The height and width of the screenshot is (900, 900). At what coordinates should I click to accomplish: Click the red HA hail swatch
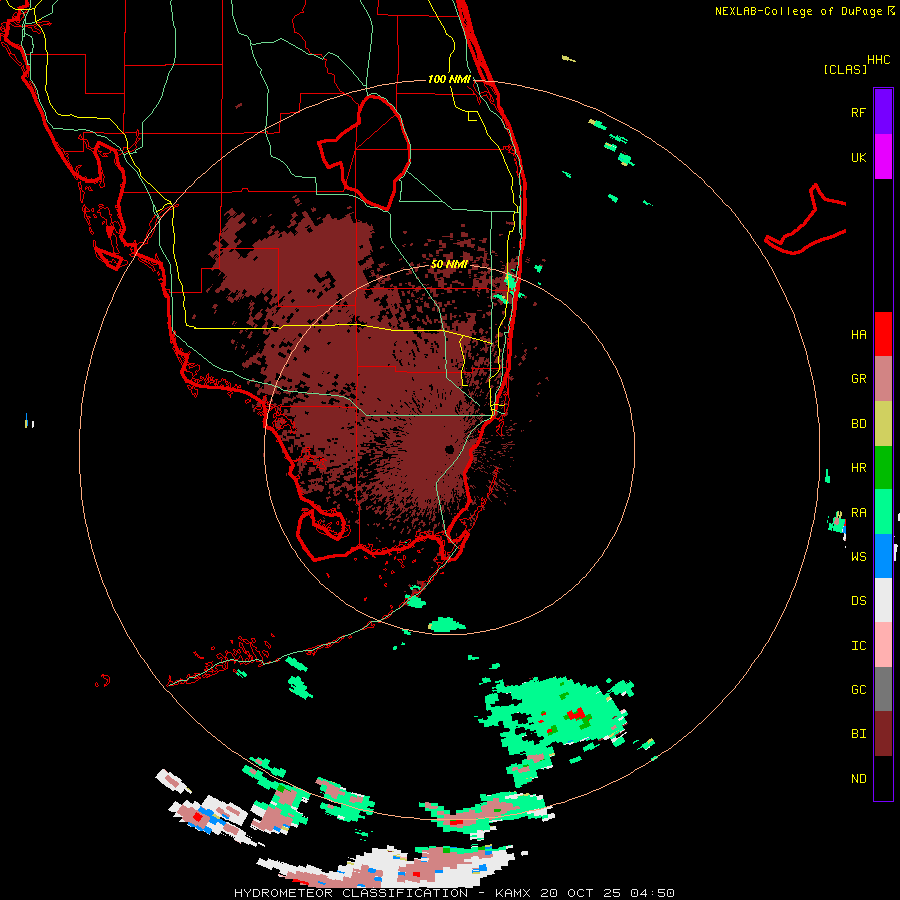pyautogui.click(x=883, y=334)
